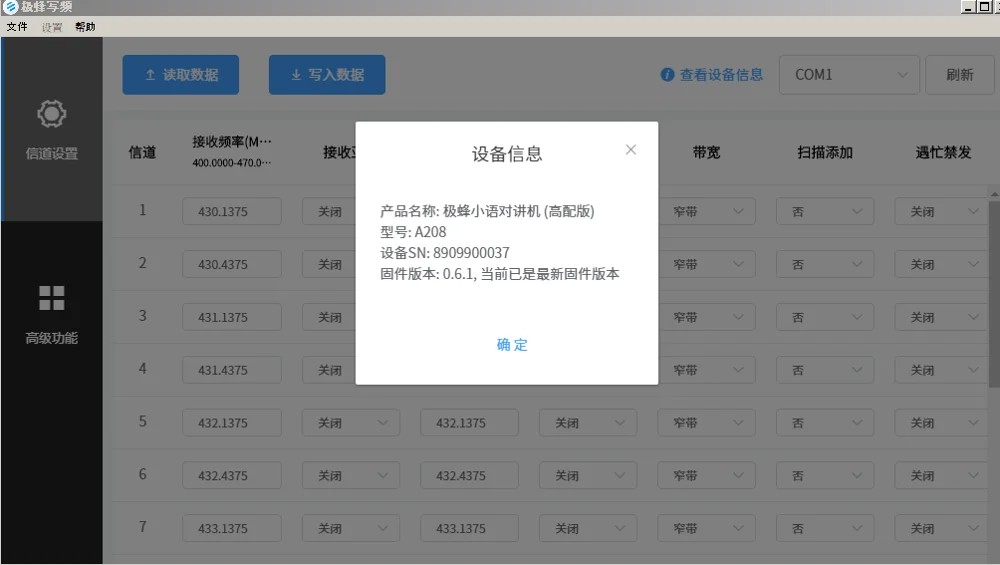Open the 文件 menu
This screenshot has height=565, width=1000.
click(17, 27)
